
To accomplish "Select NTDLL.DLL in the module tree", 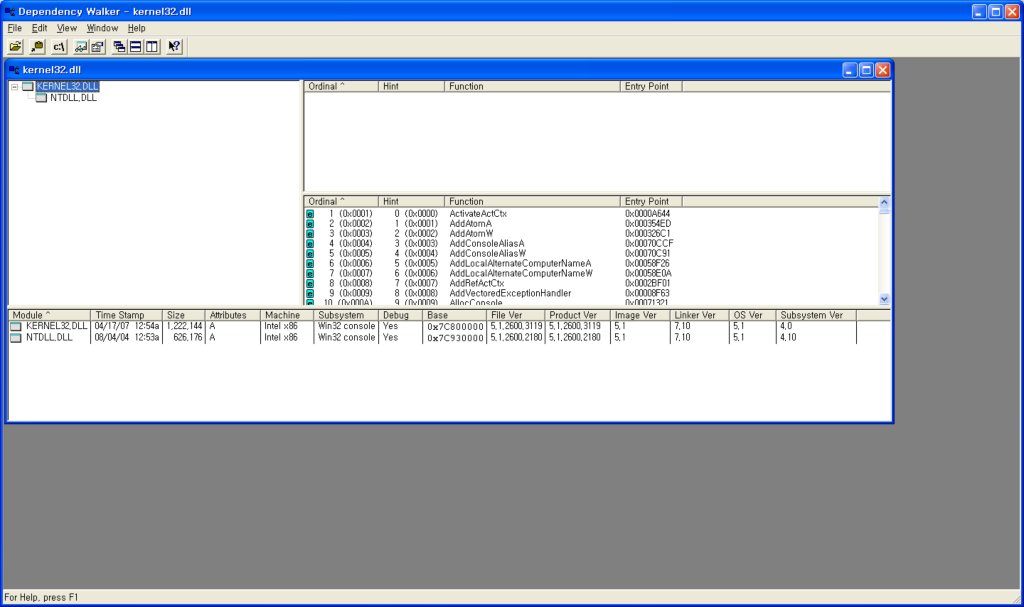I will 73,98.
